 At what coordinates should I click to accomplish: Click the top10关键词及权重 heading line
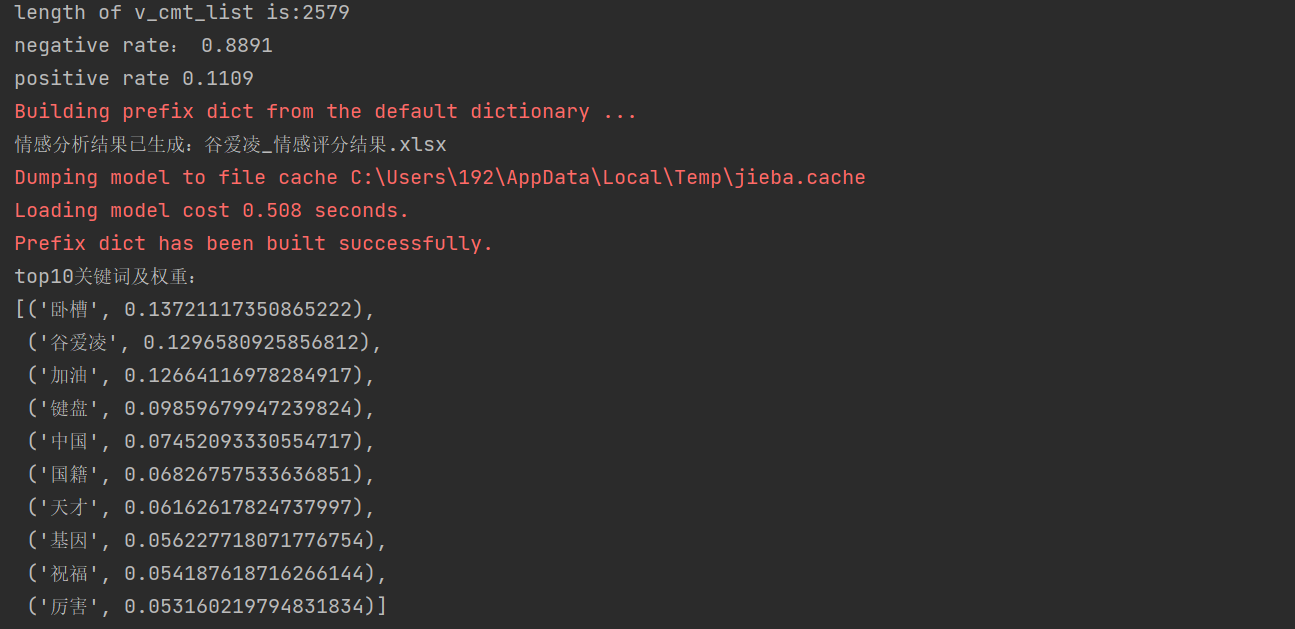(x=106, y=277)
